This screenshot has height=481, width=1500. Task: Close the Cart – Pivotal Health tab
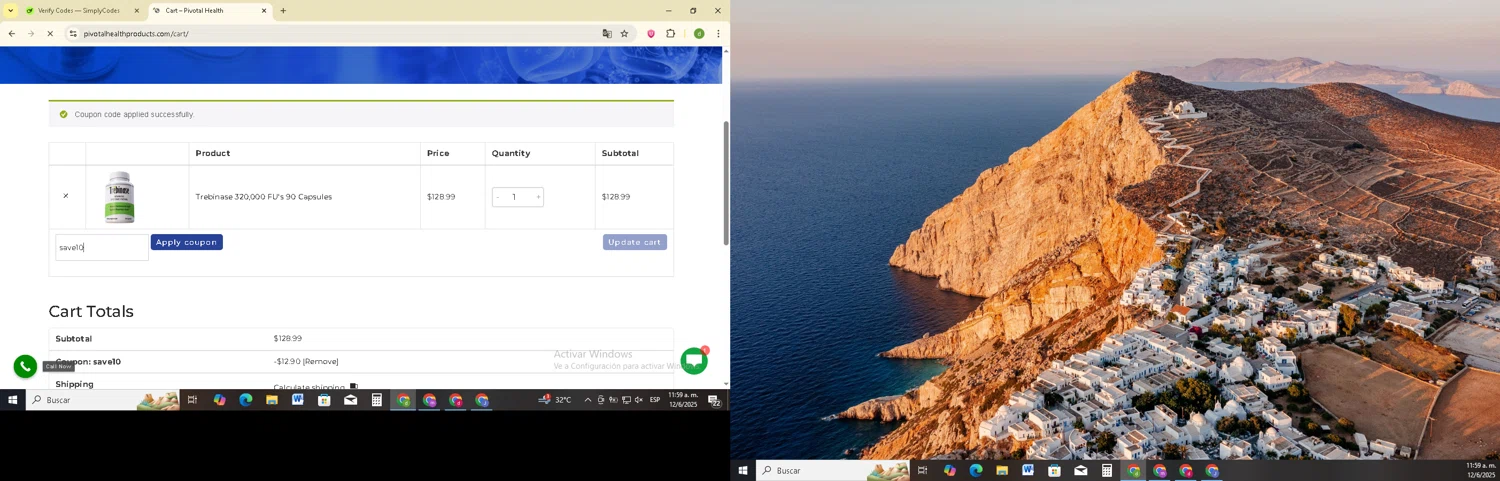264,11
